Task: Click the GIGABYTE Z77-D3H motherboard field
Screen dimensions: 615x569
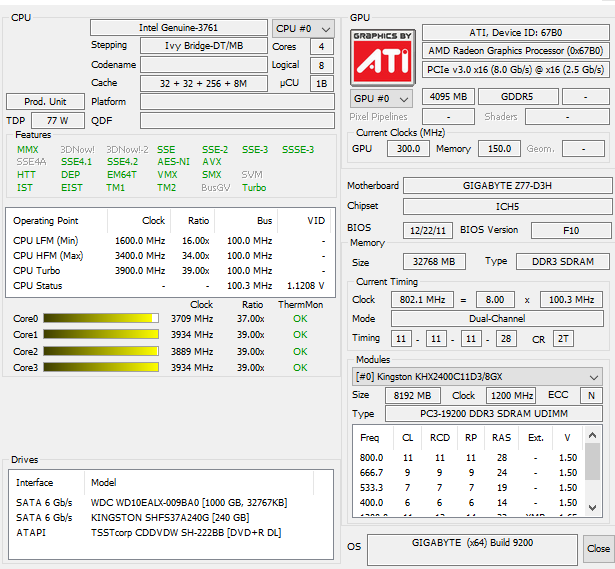Action: click(x=507, y=185)
